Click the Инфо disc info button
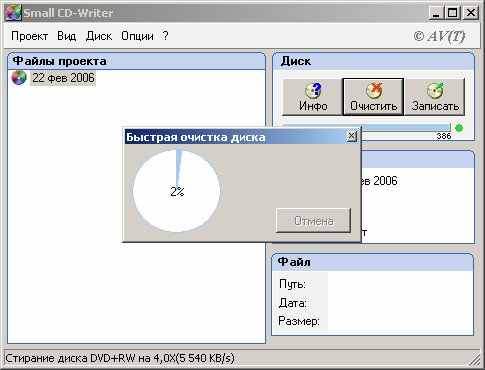Viewport: 485px width, 370px height. (312, 97)
